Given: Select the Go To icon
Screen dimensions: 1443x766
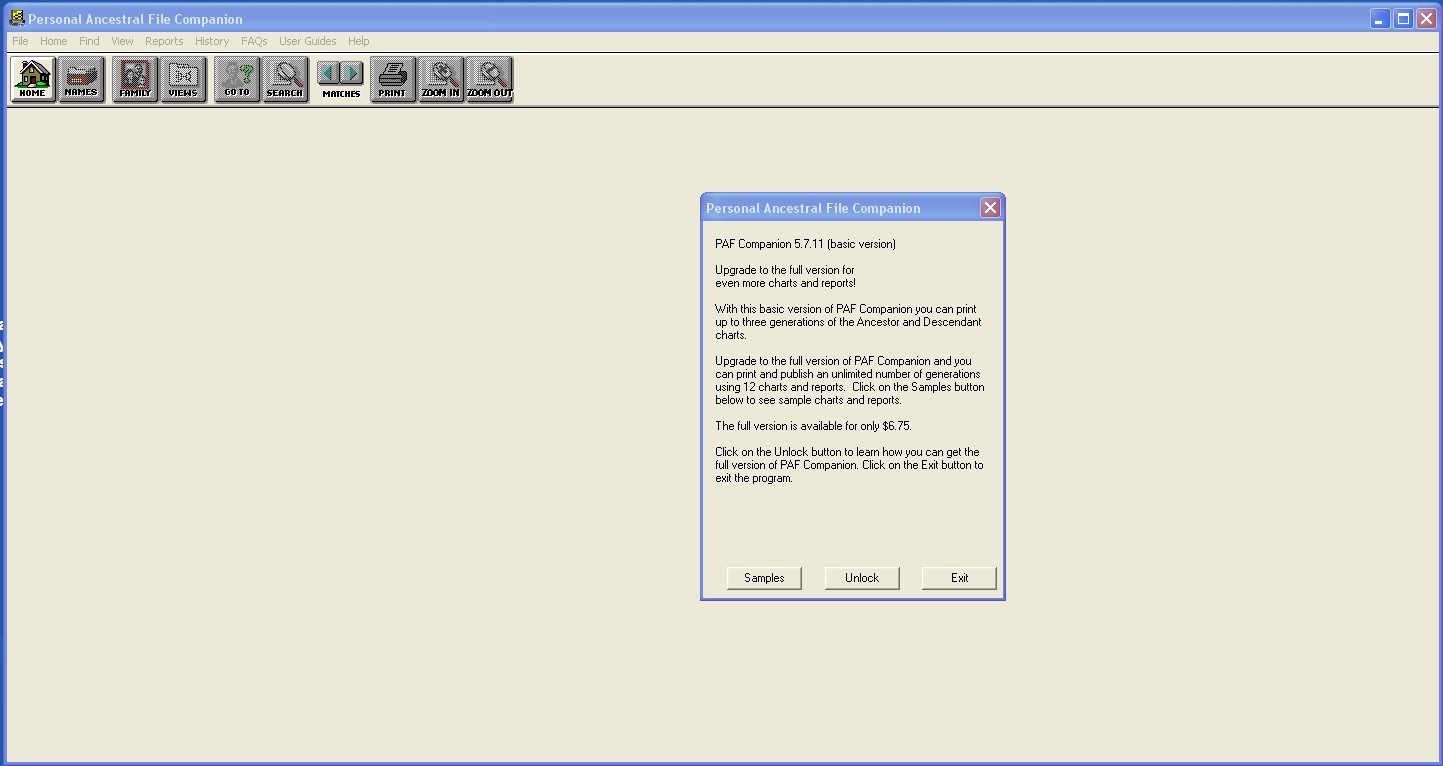Looking at the screenshot, I should point(236,80).
